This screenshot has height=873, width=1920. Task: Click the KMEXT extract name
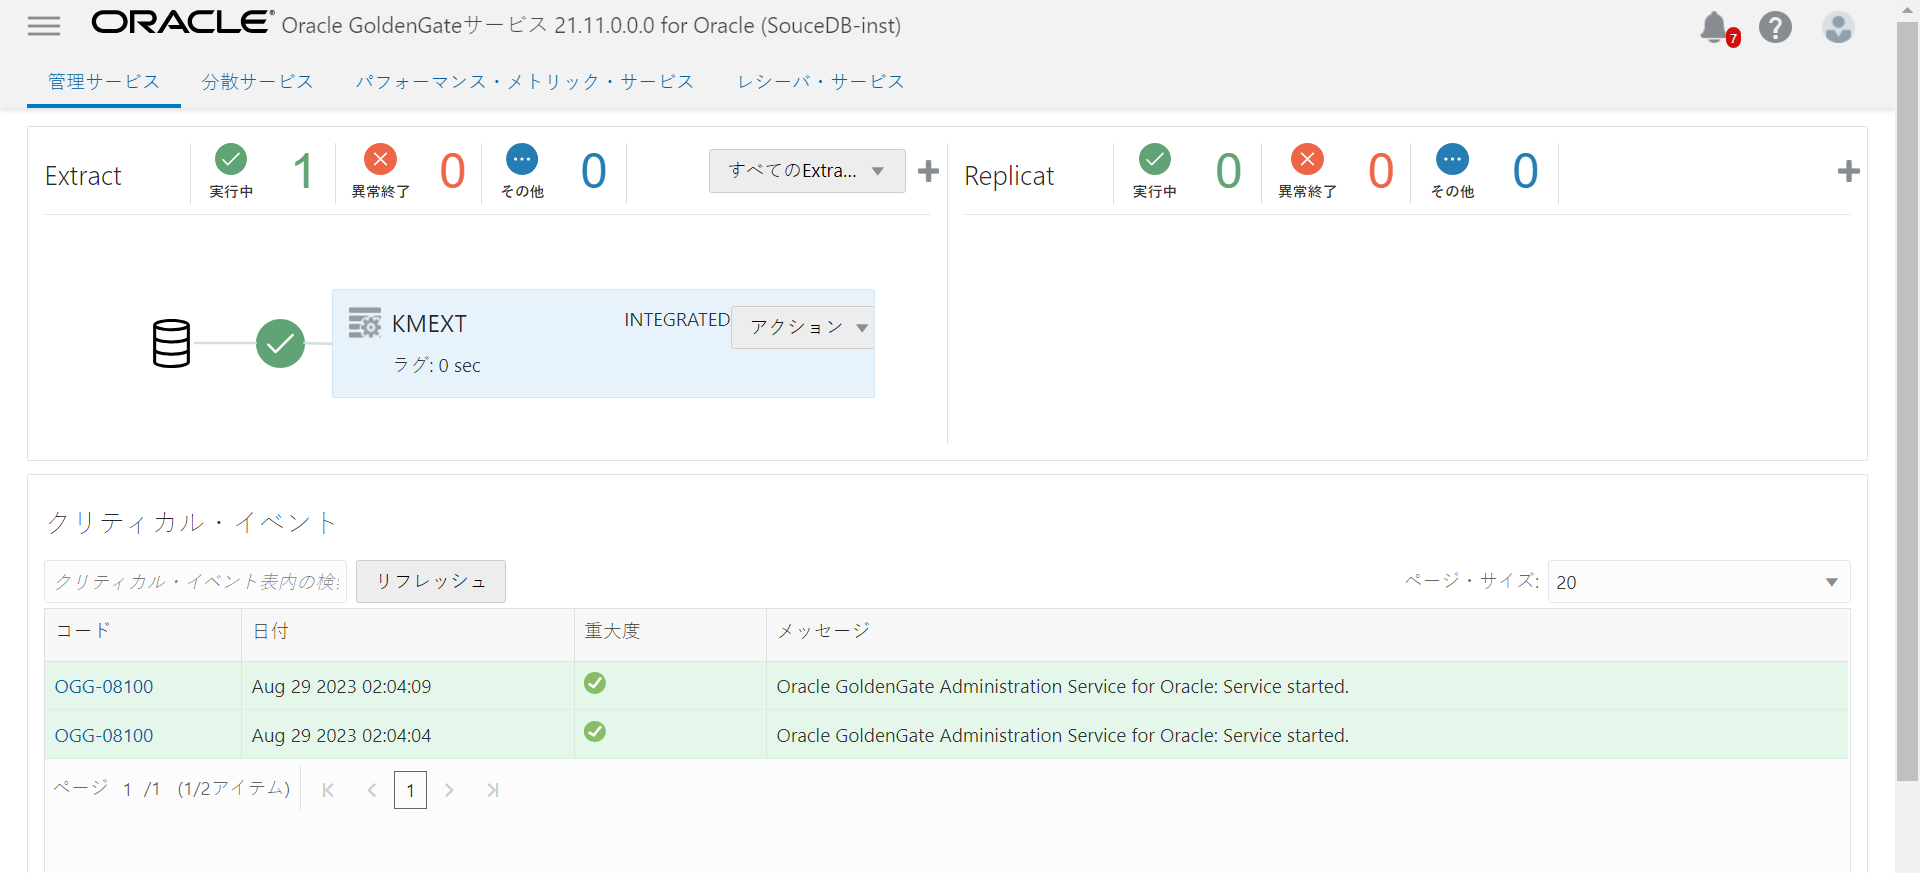click(x=429, y=324)
